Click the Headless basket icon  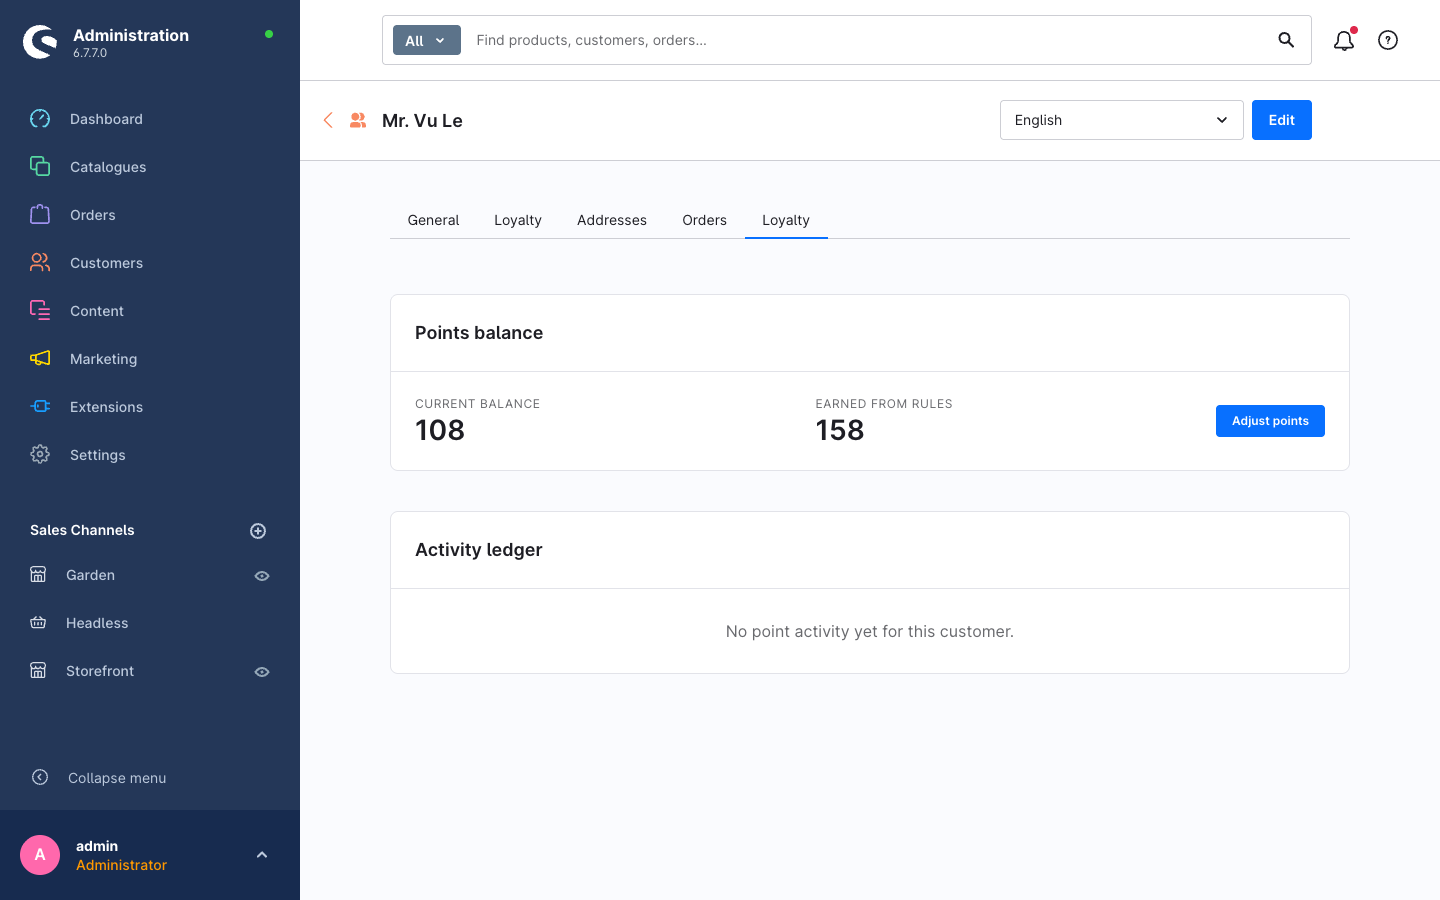[x=38, y=622]
